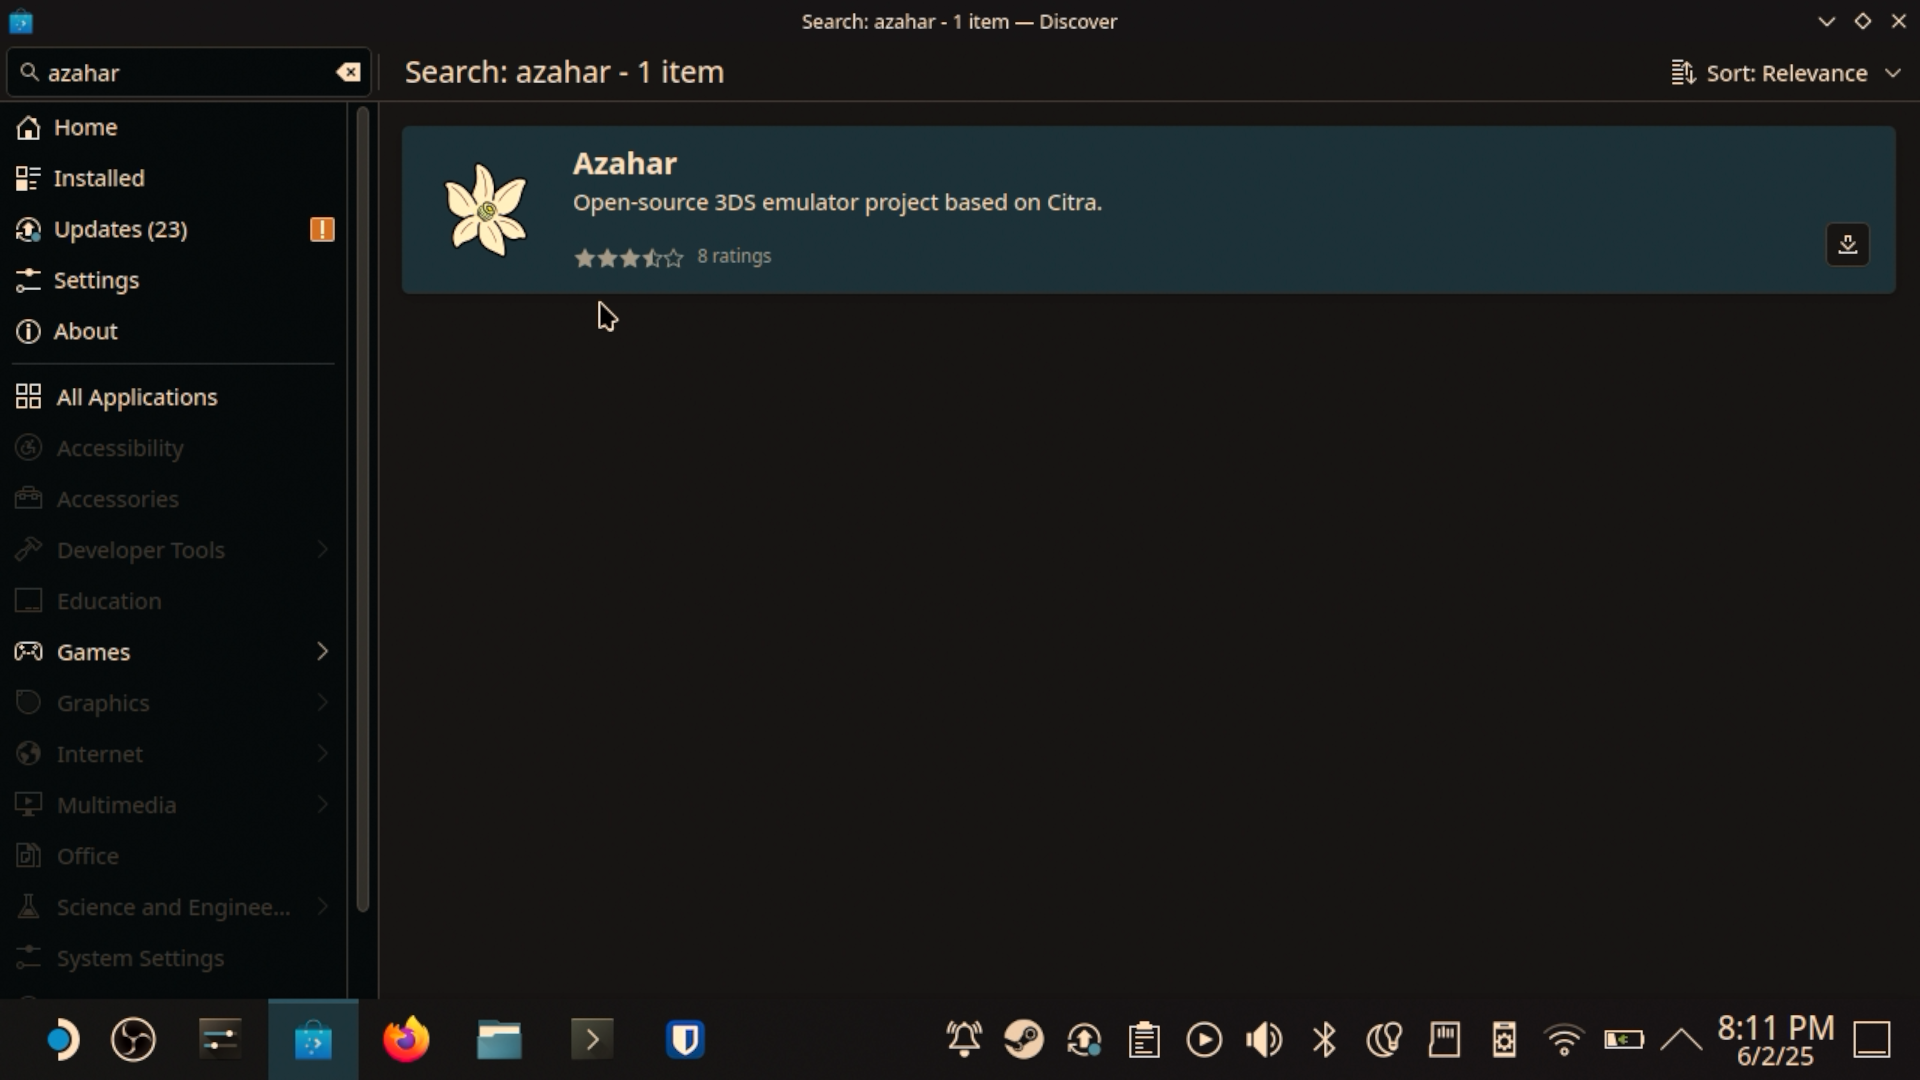This screenshot has width=1920, height=1080.
Task: Open the clipboard tray icon
Action: [x=1144, y=1040]
